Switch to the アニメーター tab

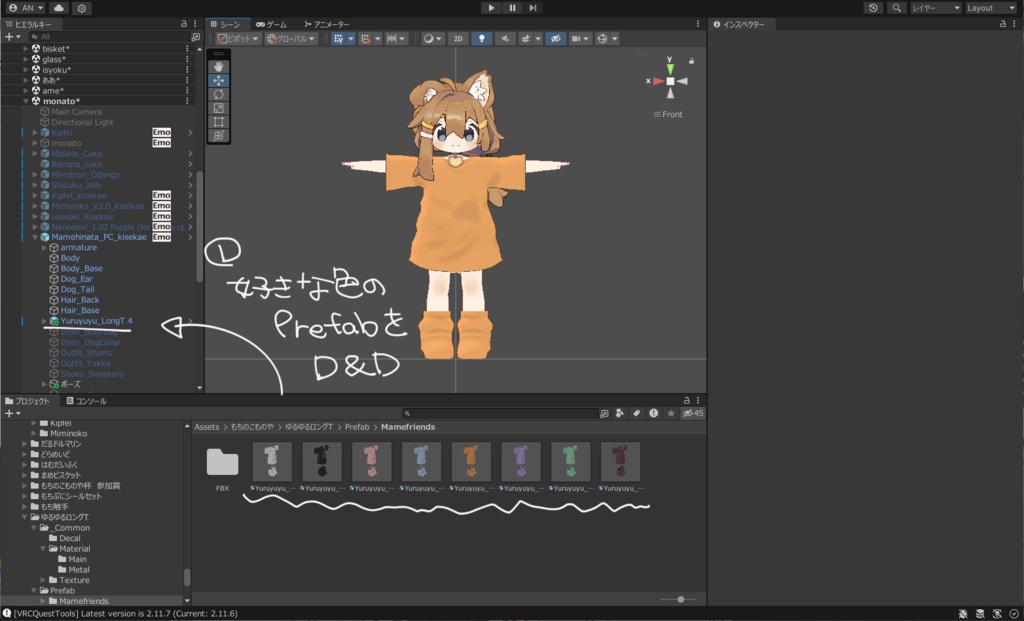tap(327, 24)
